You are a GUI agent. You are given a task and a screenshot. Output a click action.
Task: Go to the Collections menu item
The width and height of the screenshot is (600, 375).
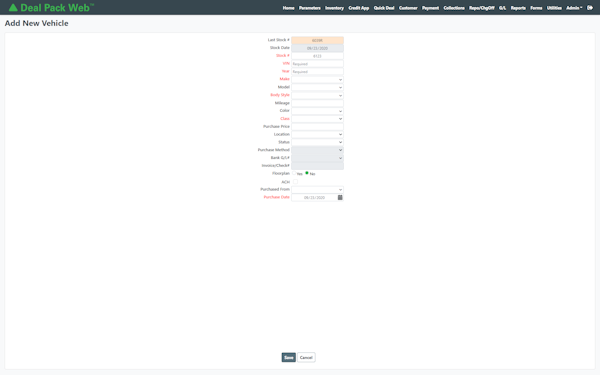coord(454,8)
